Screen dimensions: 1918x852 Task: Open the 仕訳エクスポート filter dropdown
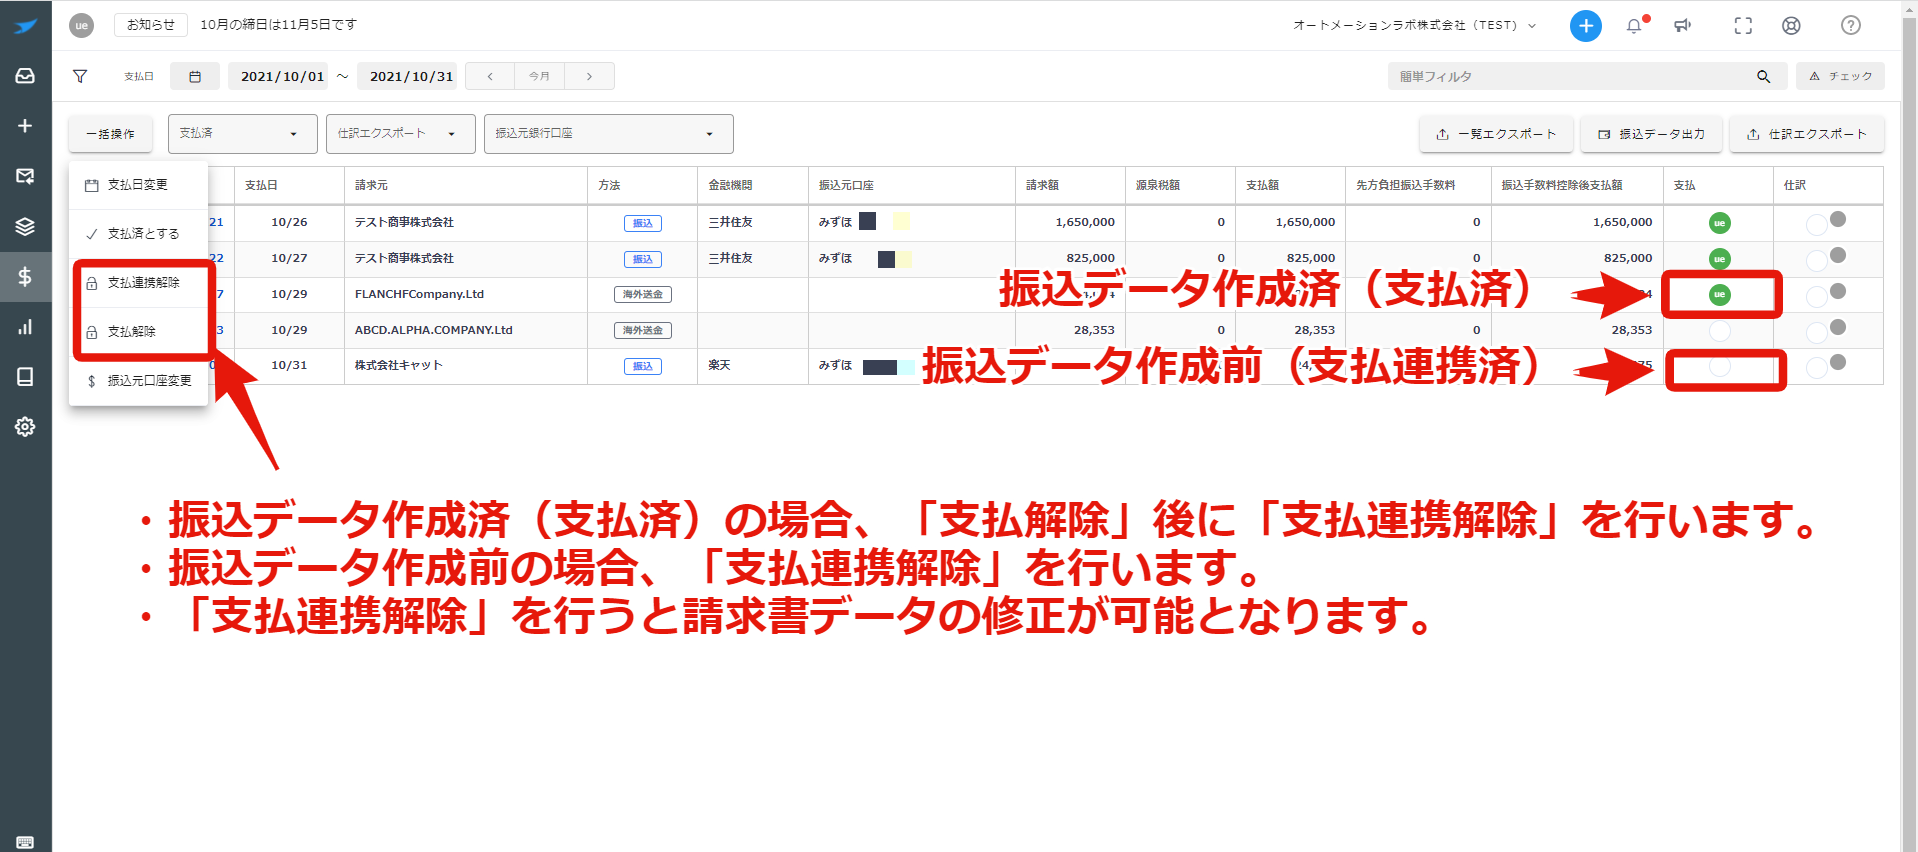[400, 134]
